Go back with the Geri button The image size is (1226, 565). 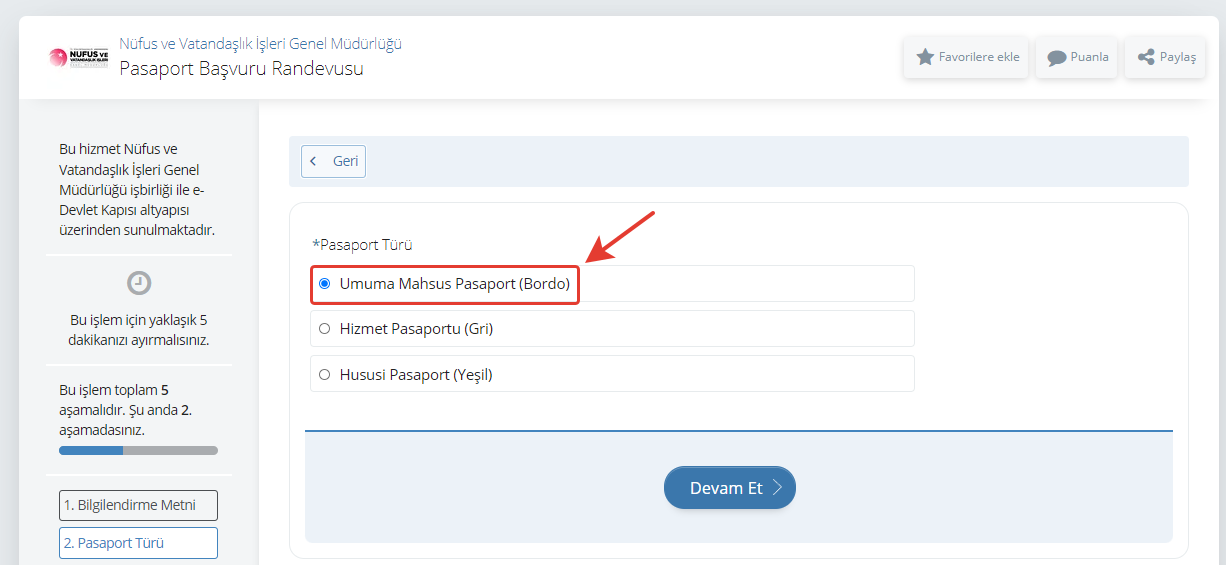tap(334, 161)
